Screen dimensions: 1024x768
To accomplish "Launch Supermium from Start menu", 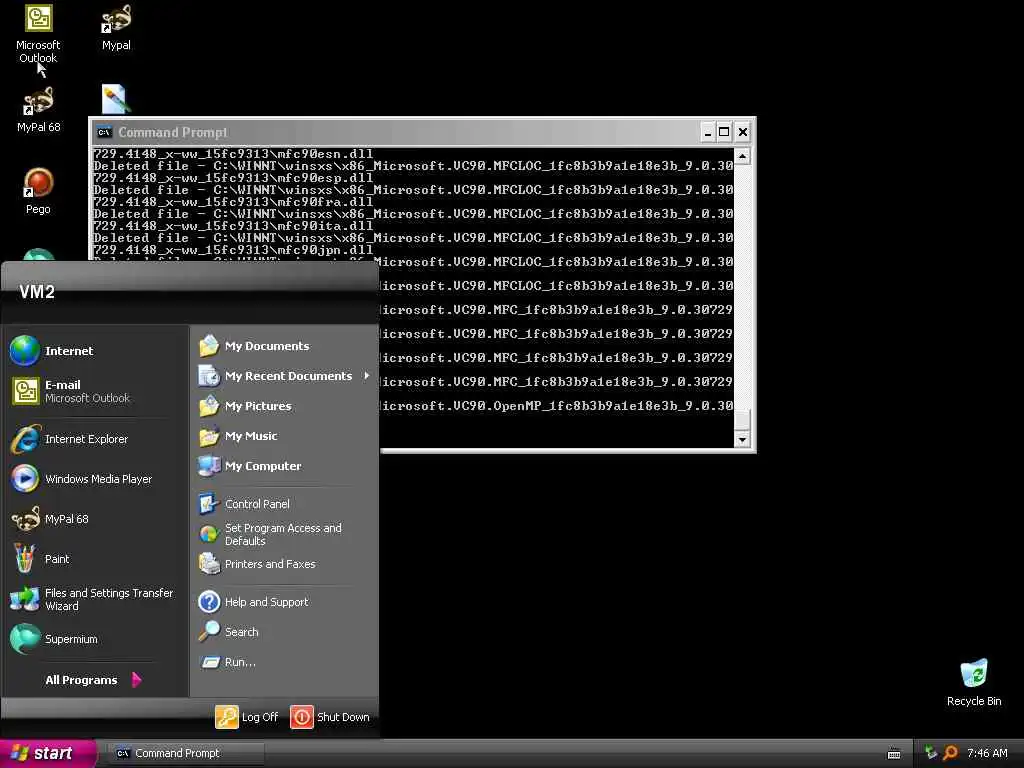I will click(95, 639).
